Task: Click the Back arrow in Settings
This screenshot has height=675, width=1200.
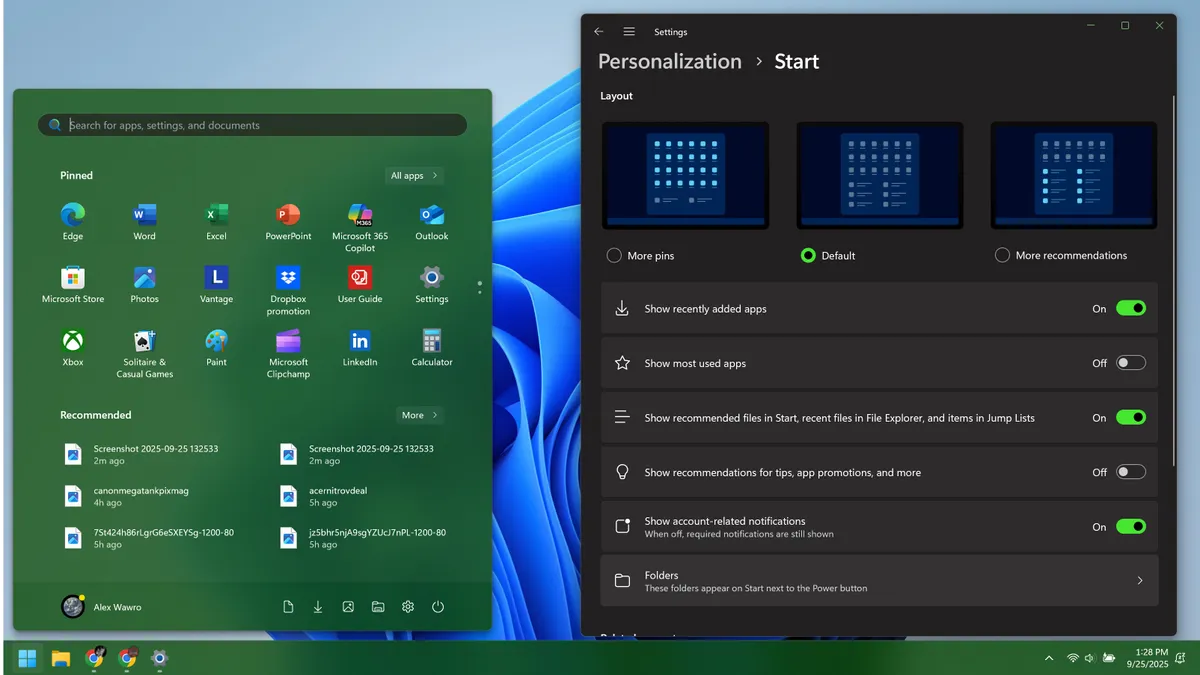Action: tap(598, 31)
